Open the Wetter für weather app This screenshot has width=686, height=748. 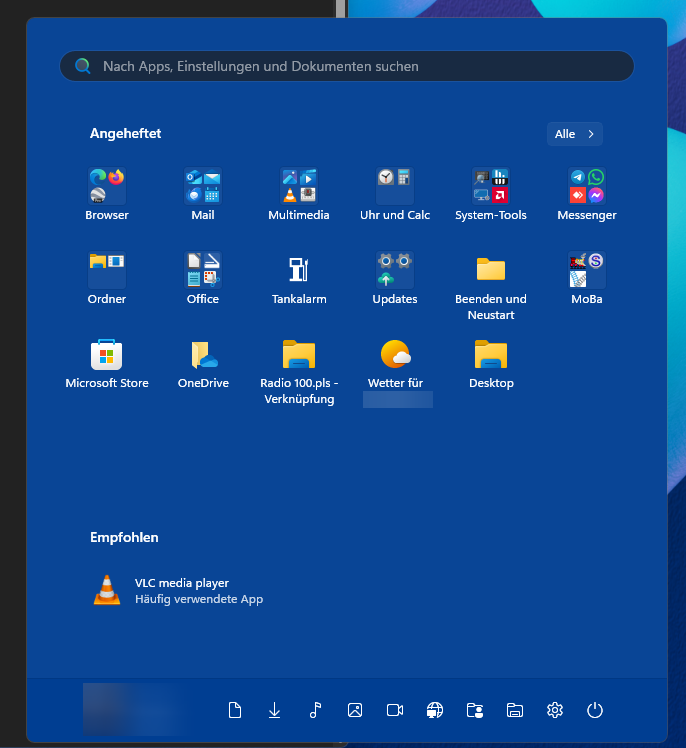tap(395, 354)
